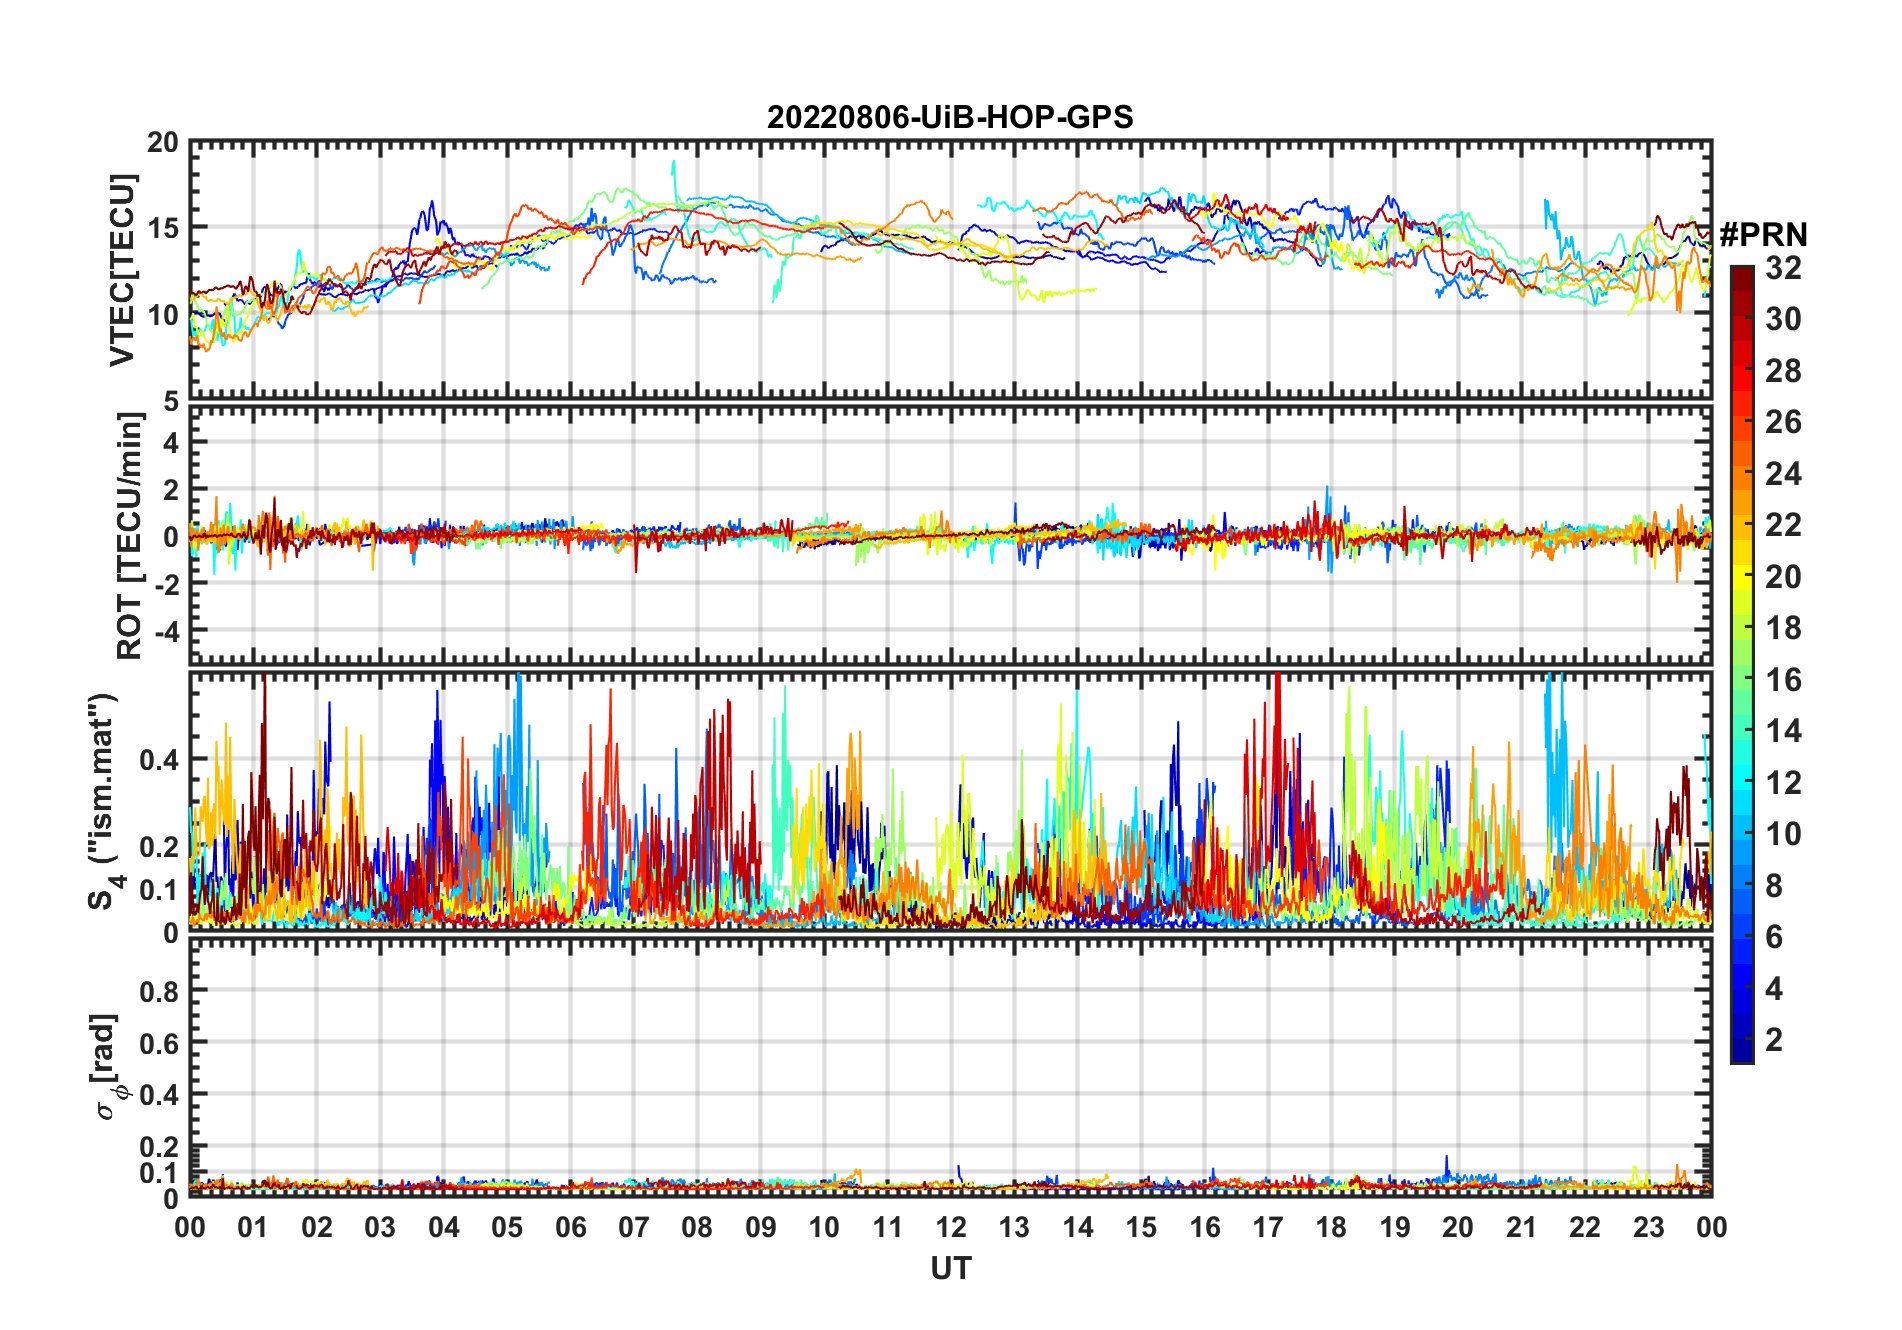Click the VTEC y-axis tick 15
Viewport: 1902px width, 1330px height.
pyautogui.click(x=163, y=228)
